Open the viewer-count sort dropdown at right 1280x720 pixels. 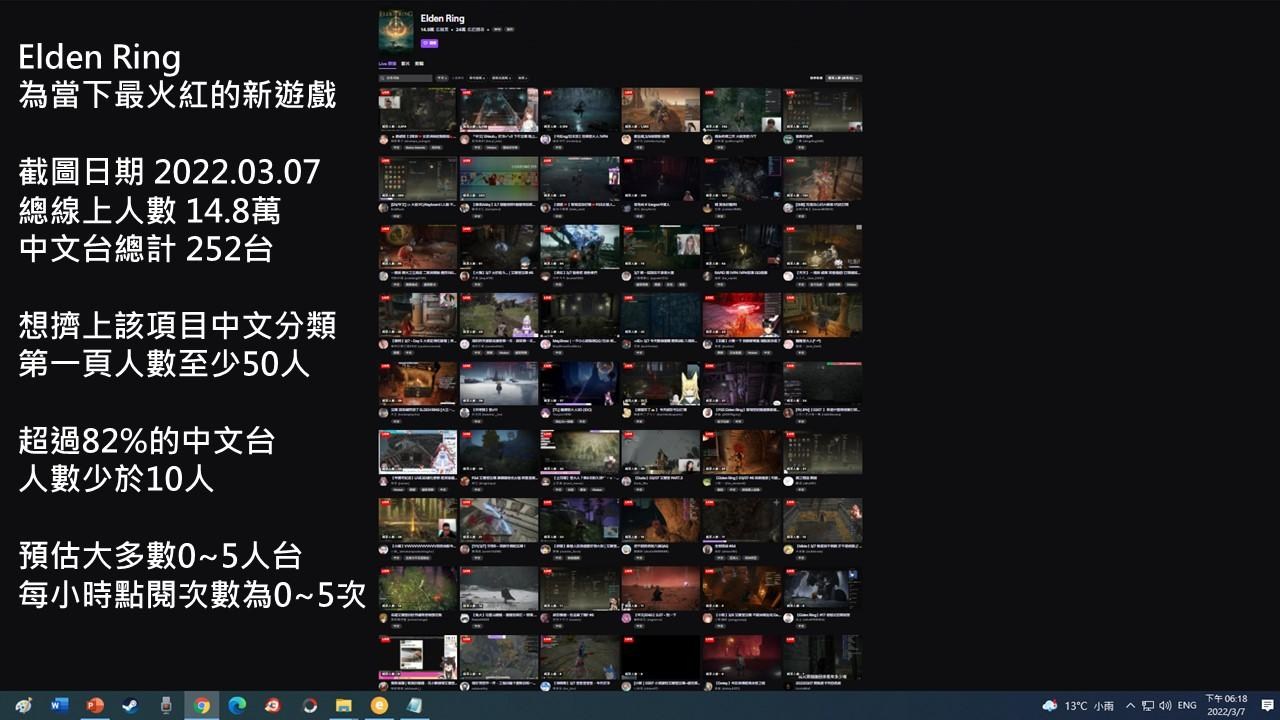coord(843,78)
